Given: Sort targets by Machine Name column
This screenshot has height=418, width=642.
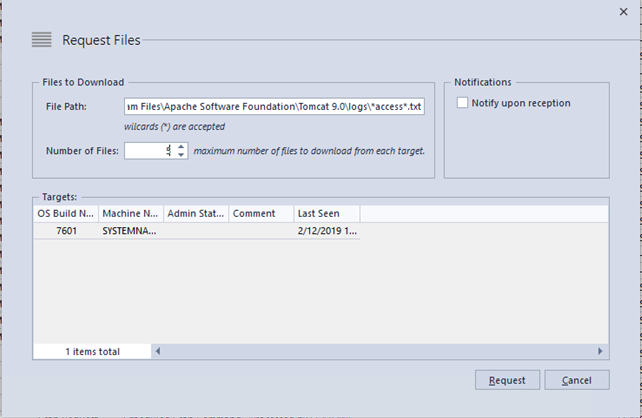Looking at the screenshot, I should [130, 214].
